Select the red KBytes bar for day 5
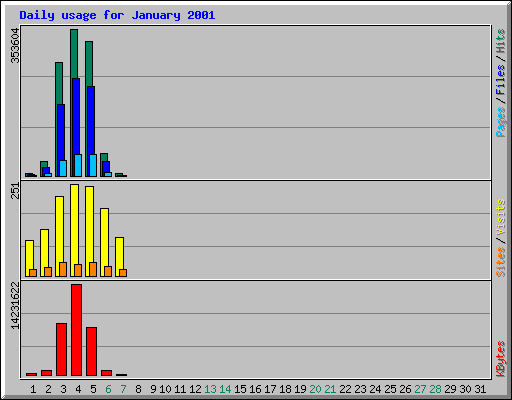This screenshot has height=400, width=512. (91, 352)
